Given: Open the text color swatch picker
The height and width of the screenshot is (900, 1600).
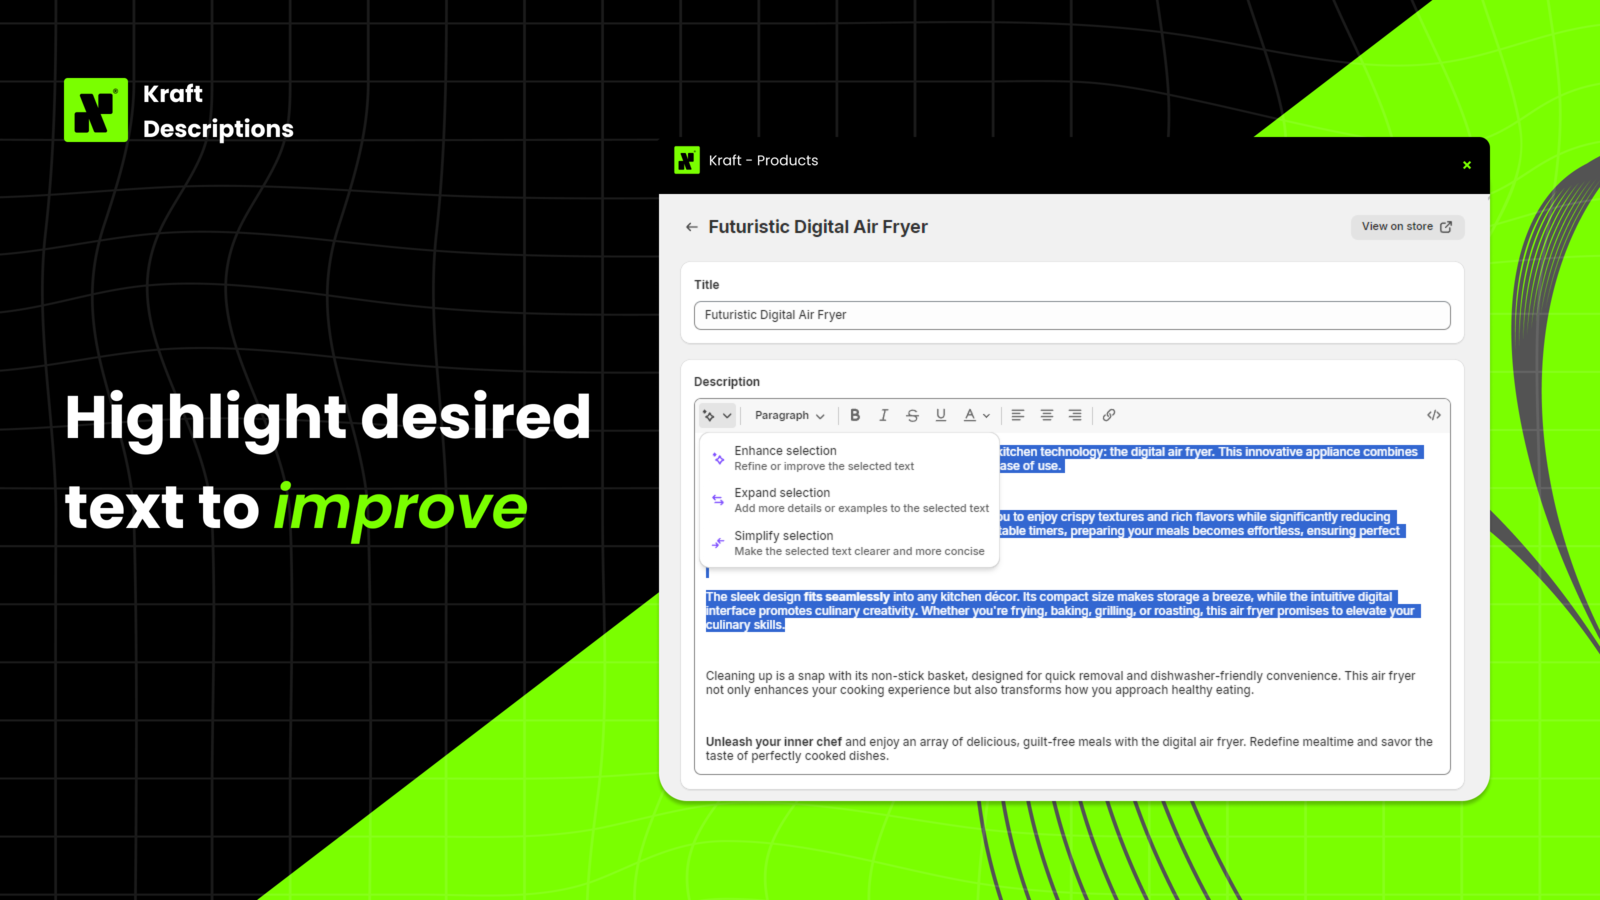Looking at the screenshot, I should tap(971, 415).
